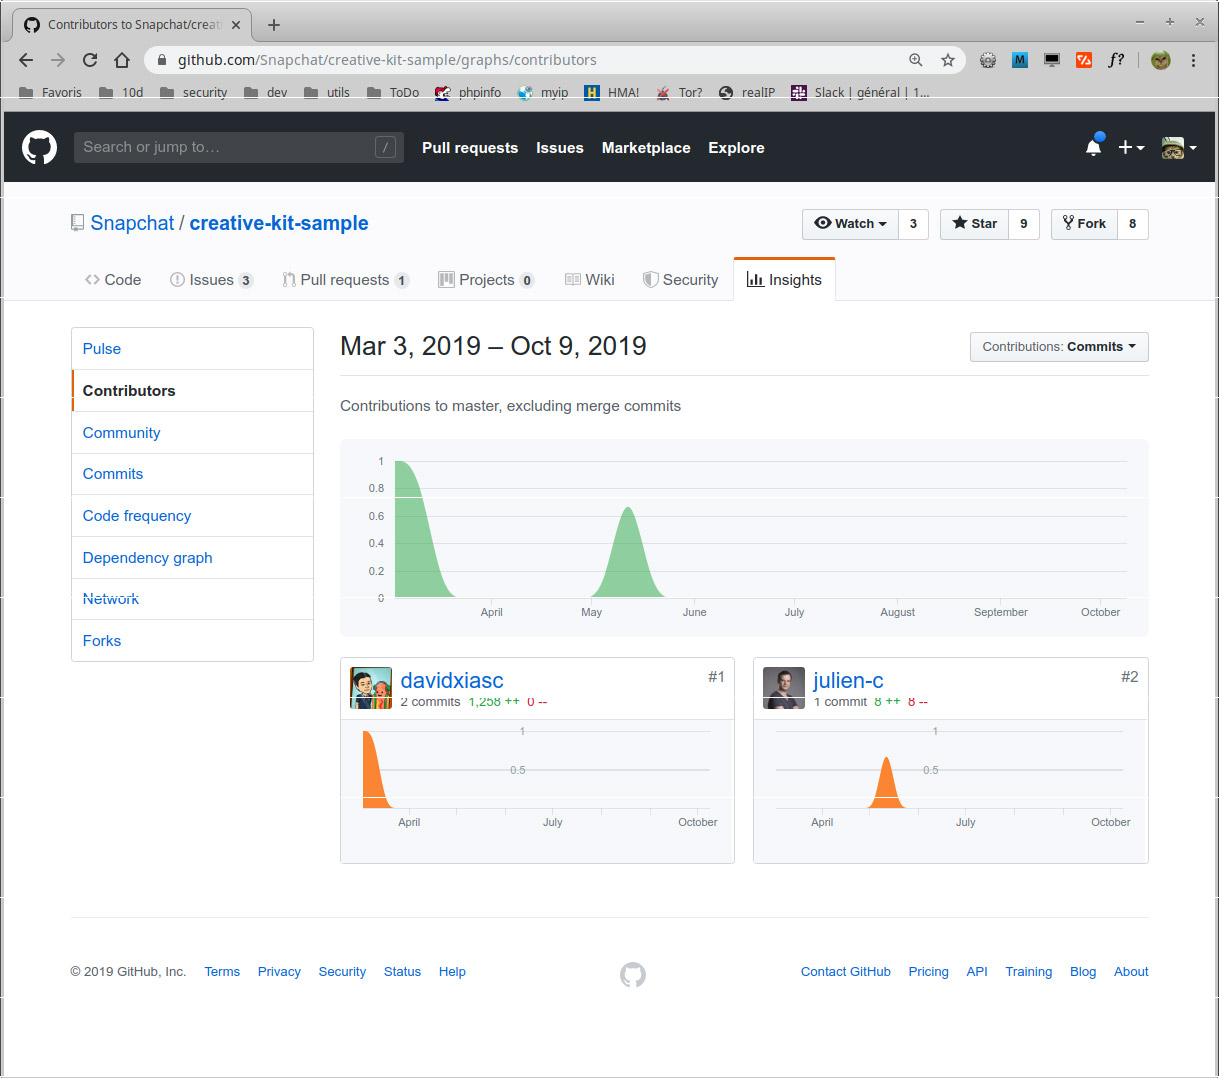
Task: Click the header Pull requests link
Action: click(470, 148)
